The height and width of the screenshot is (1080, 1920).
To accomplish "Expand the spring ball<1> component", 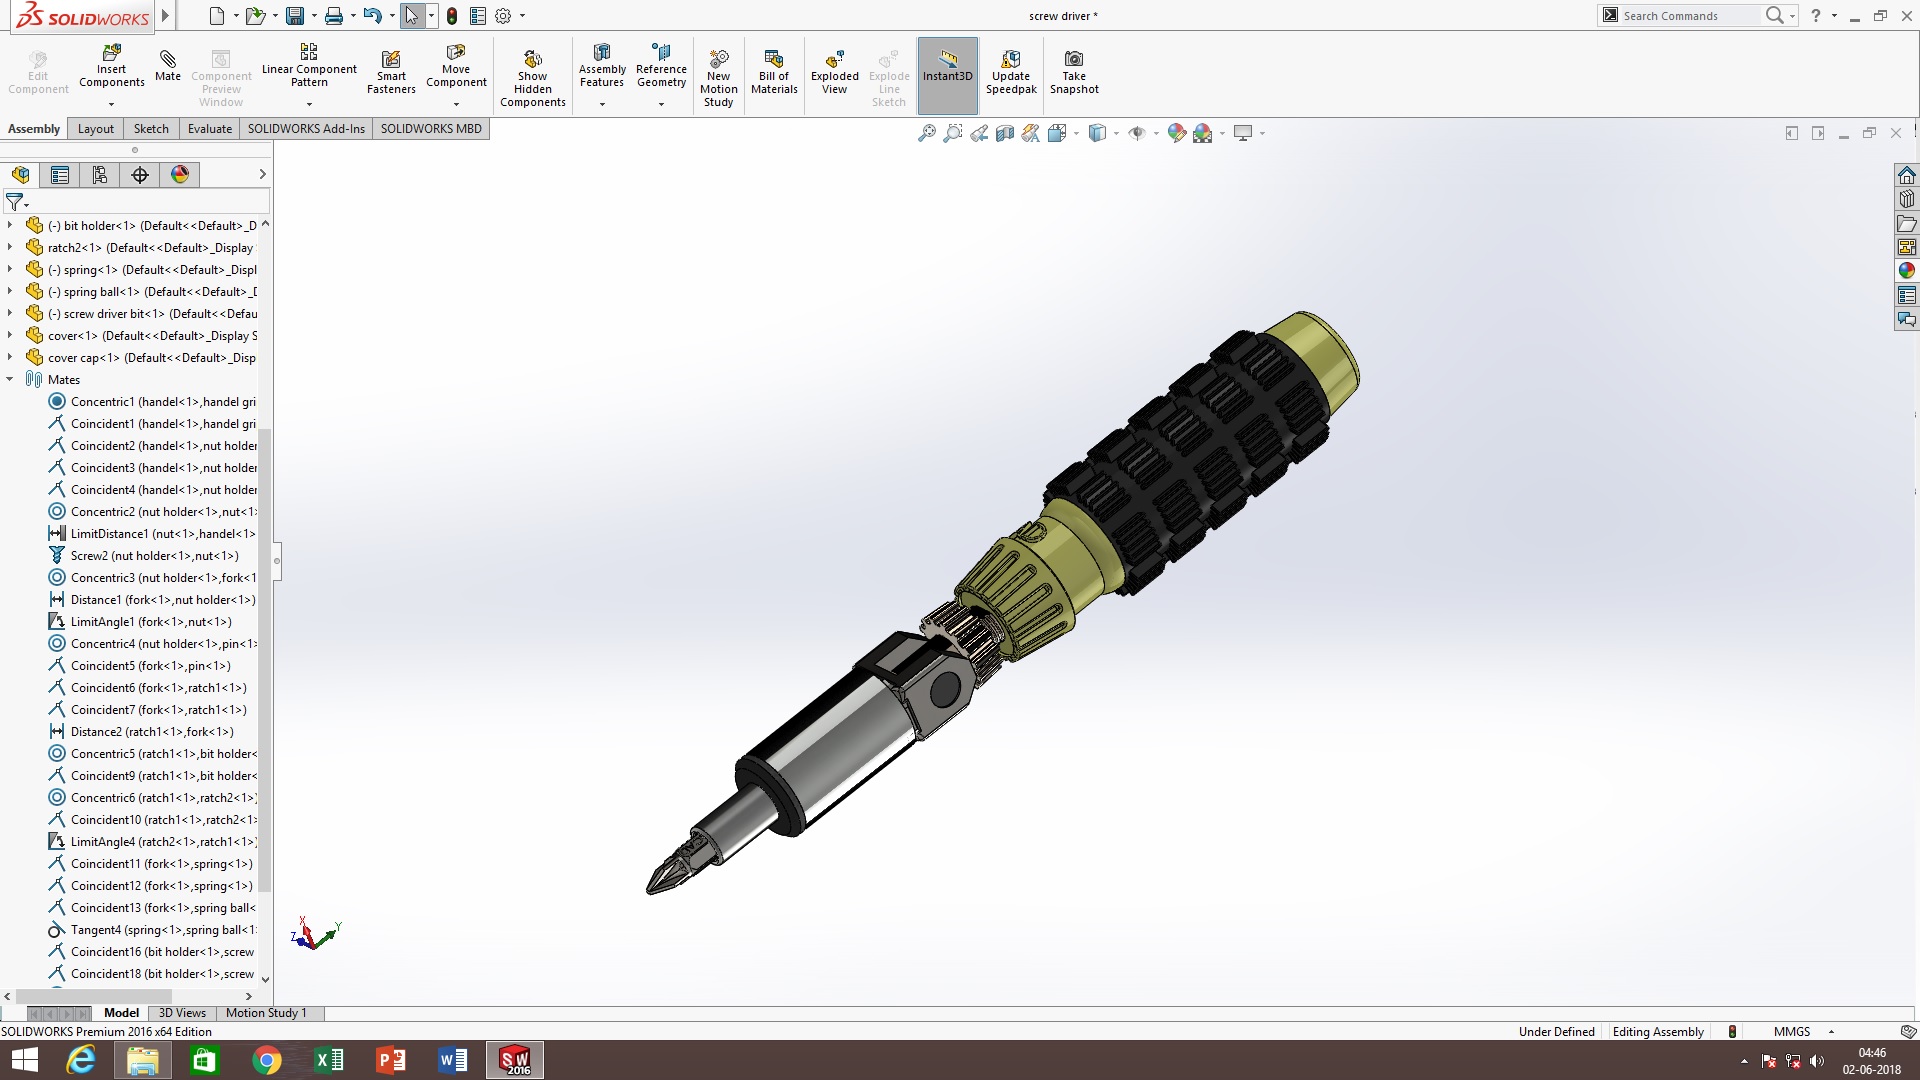I will click(x=10, y=291).
